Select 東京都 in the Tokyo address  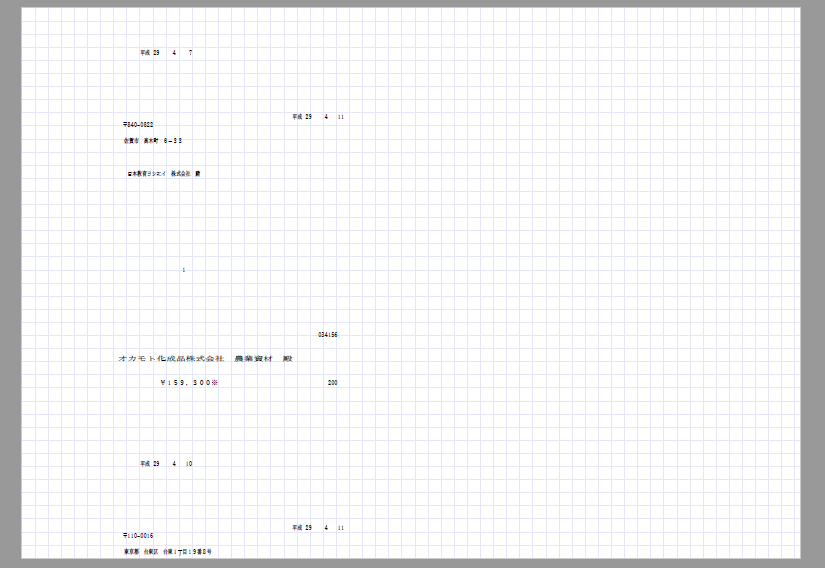[131, 551]
